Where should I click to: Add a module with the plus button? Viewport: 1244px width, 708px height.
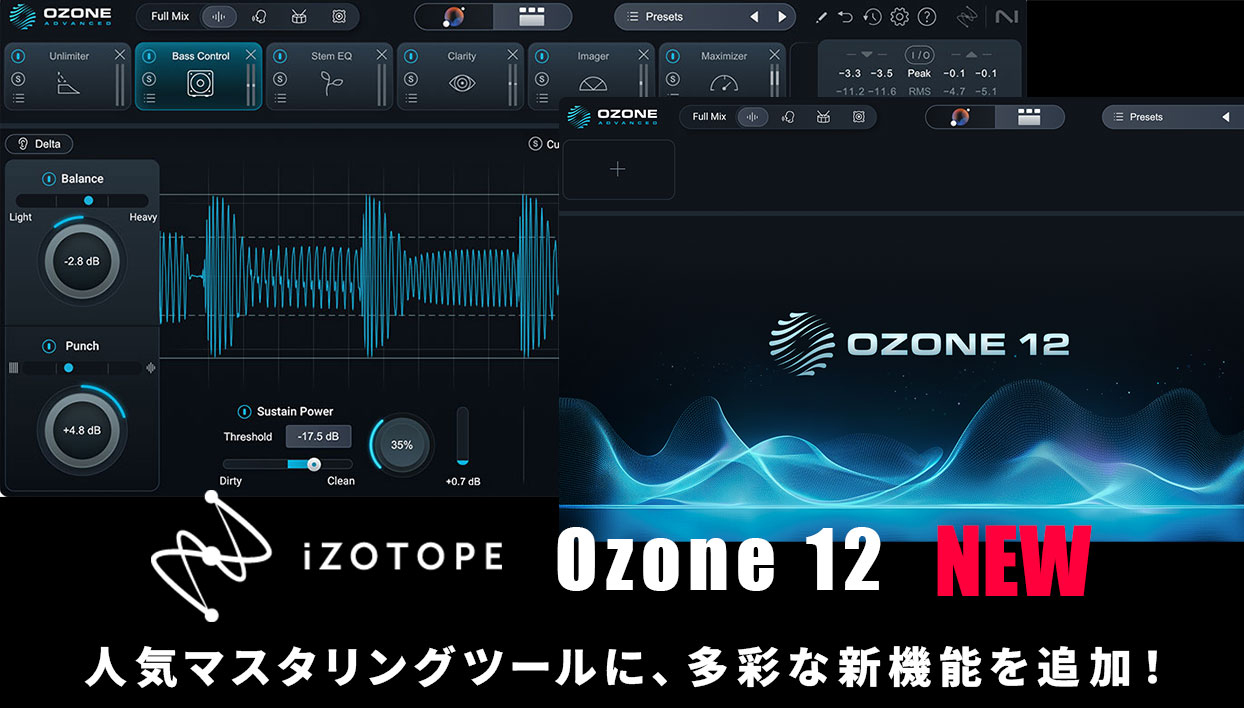coord(617,169)
